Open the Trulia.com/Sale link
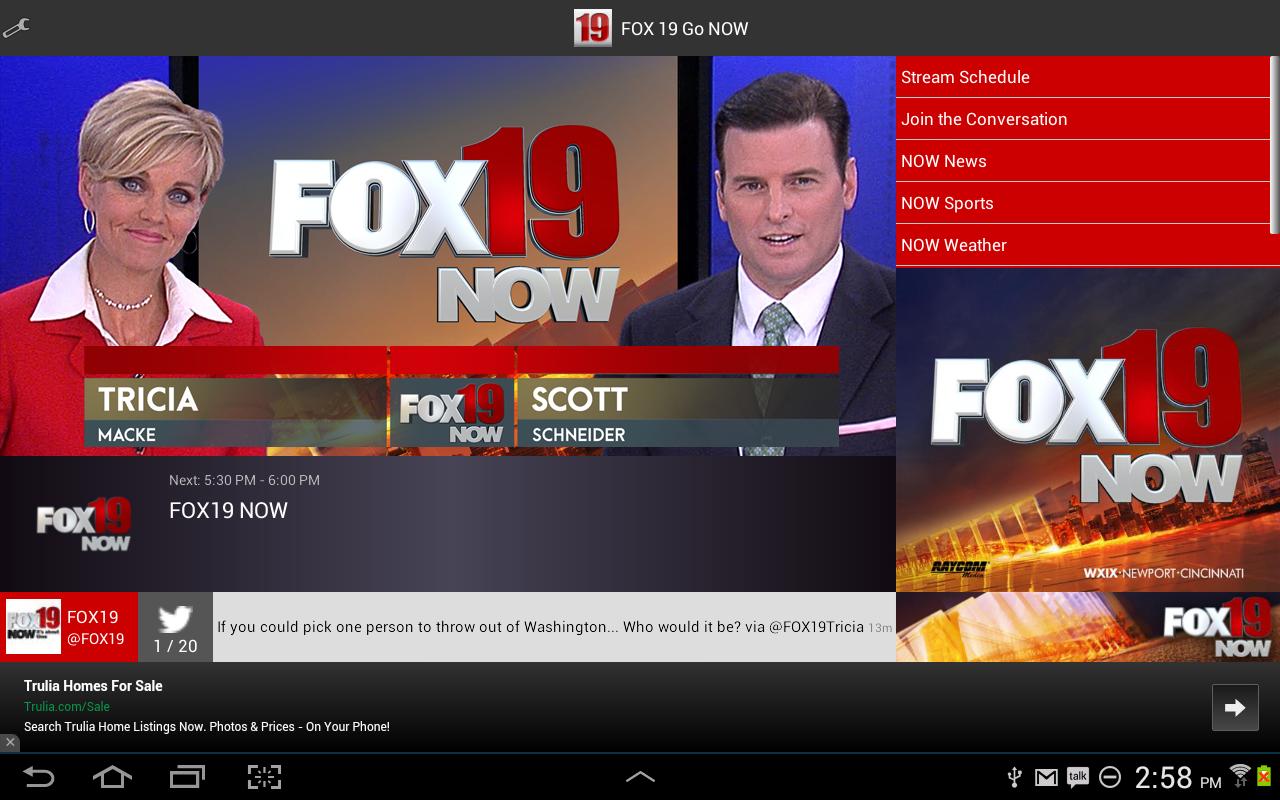This screenshot has height=800, width=1280. point(67,706)
